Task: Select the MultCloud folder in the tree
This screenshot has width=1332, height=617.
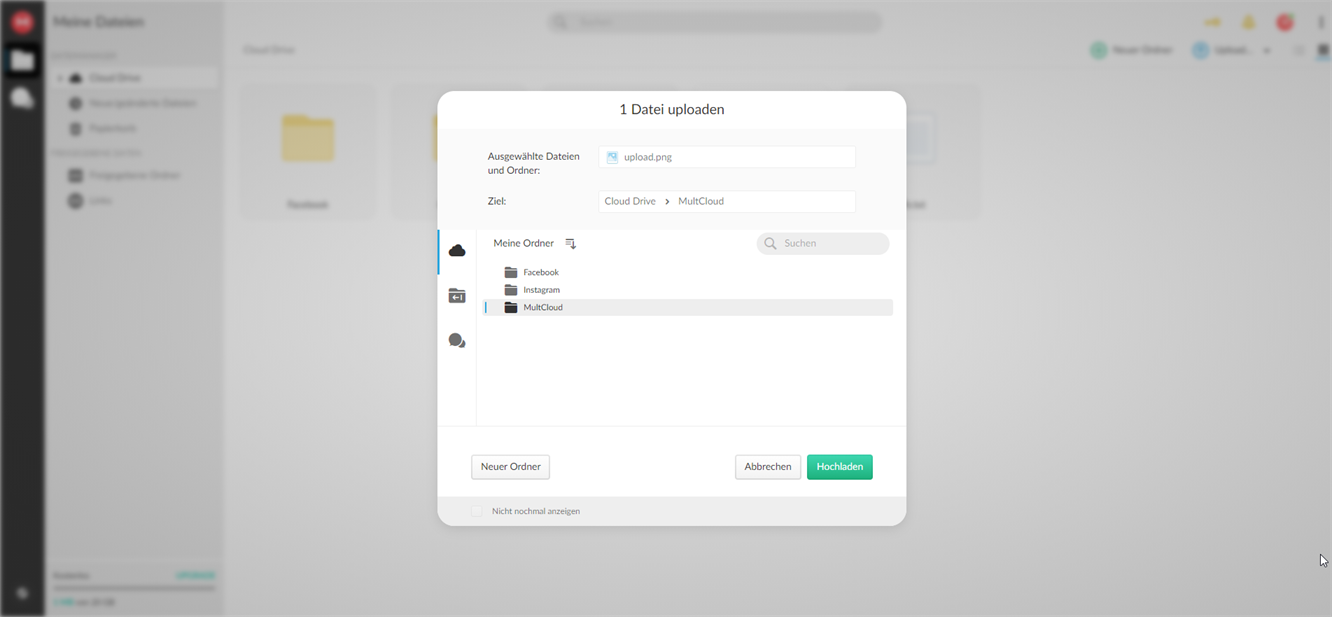Action: pyautogui.click(x=543, y=308)
